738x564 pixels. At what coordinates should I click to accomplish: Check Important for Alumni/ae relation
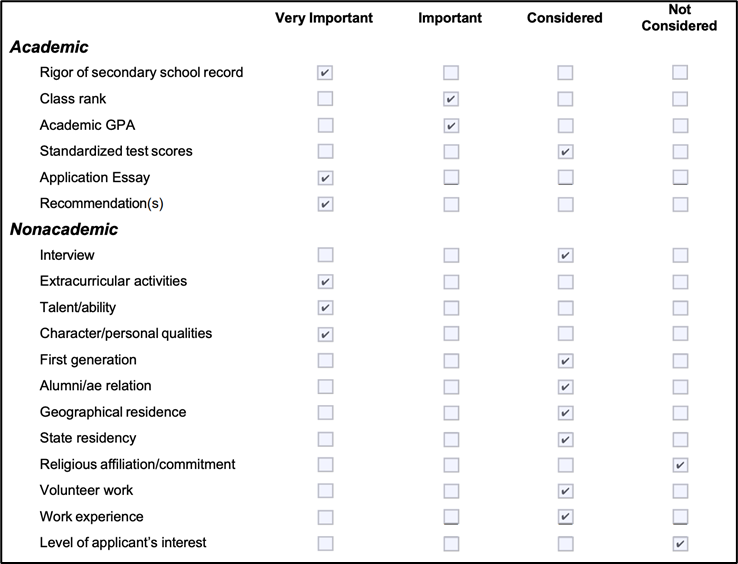tap(451, 387)
